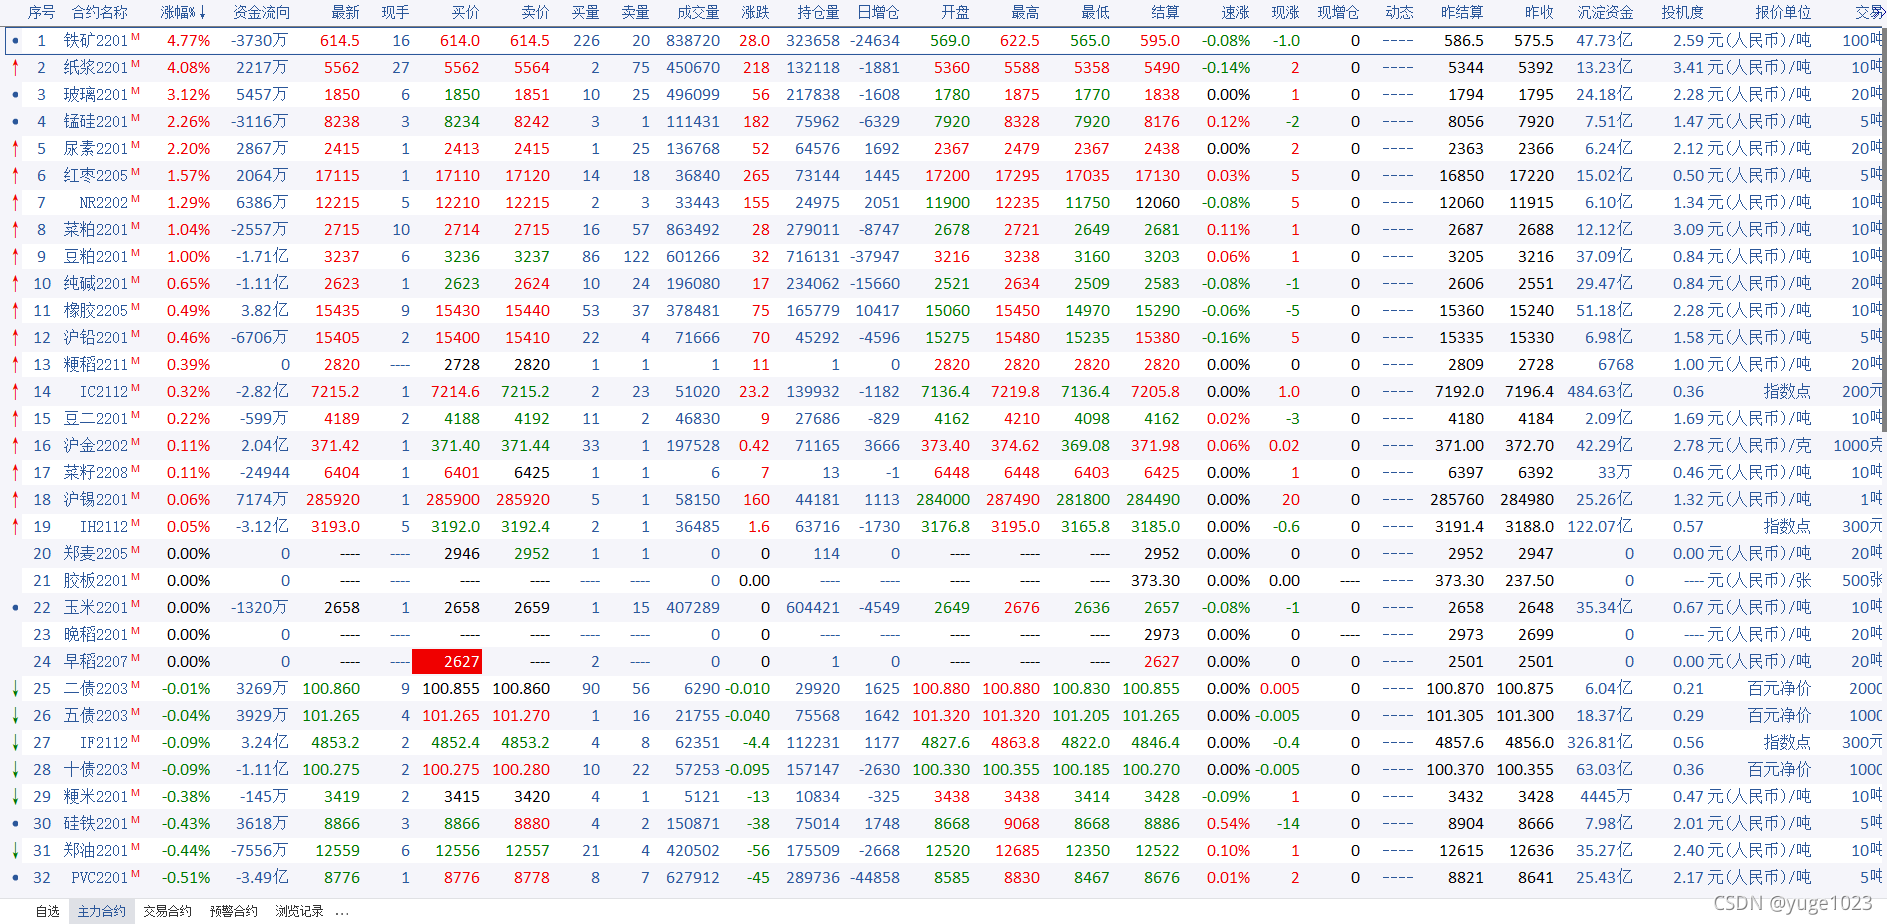The width and height of the screenshot is (1887, 924).
Task: Switch to the 主力合约 tab
Action: tap(102, 911)
